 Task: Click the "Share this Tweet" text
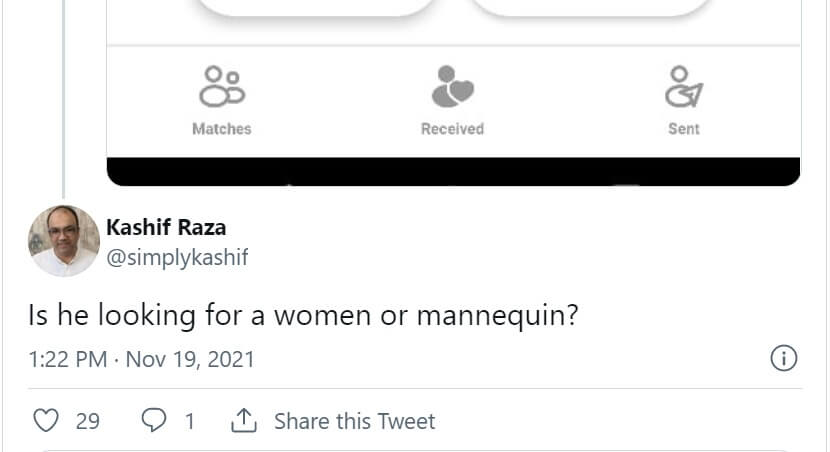(355, 421)
